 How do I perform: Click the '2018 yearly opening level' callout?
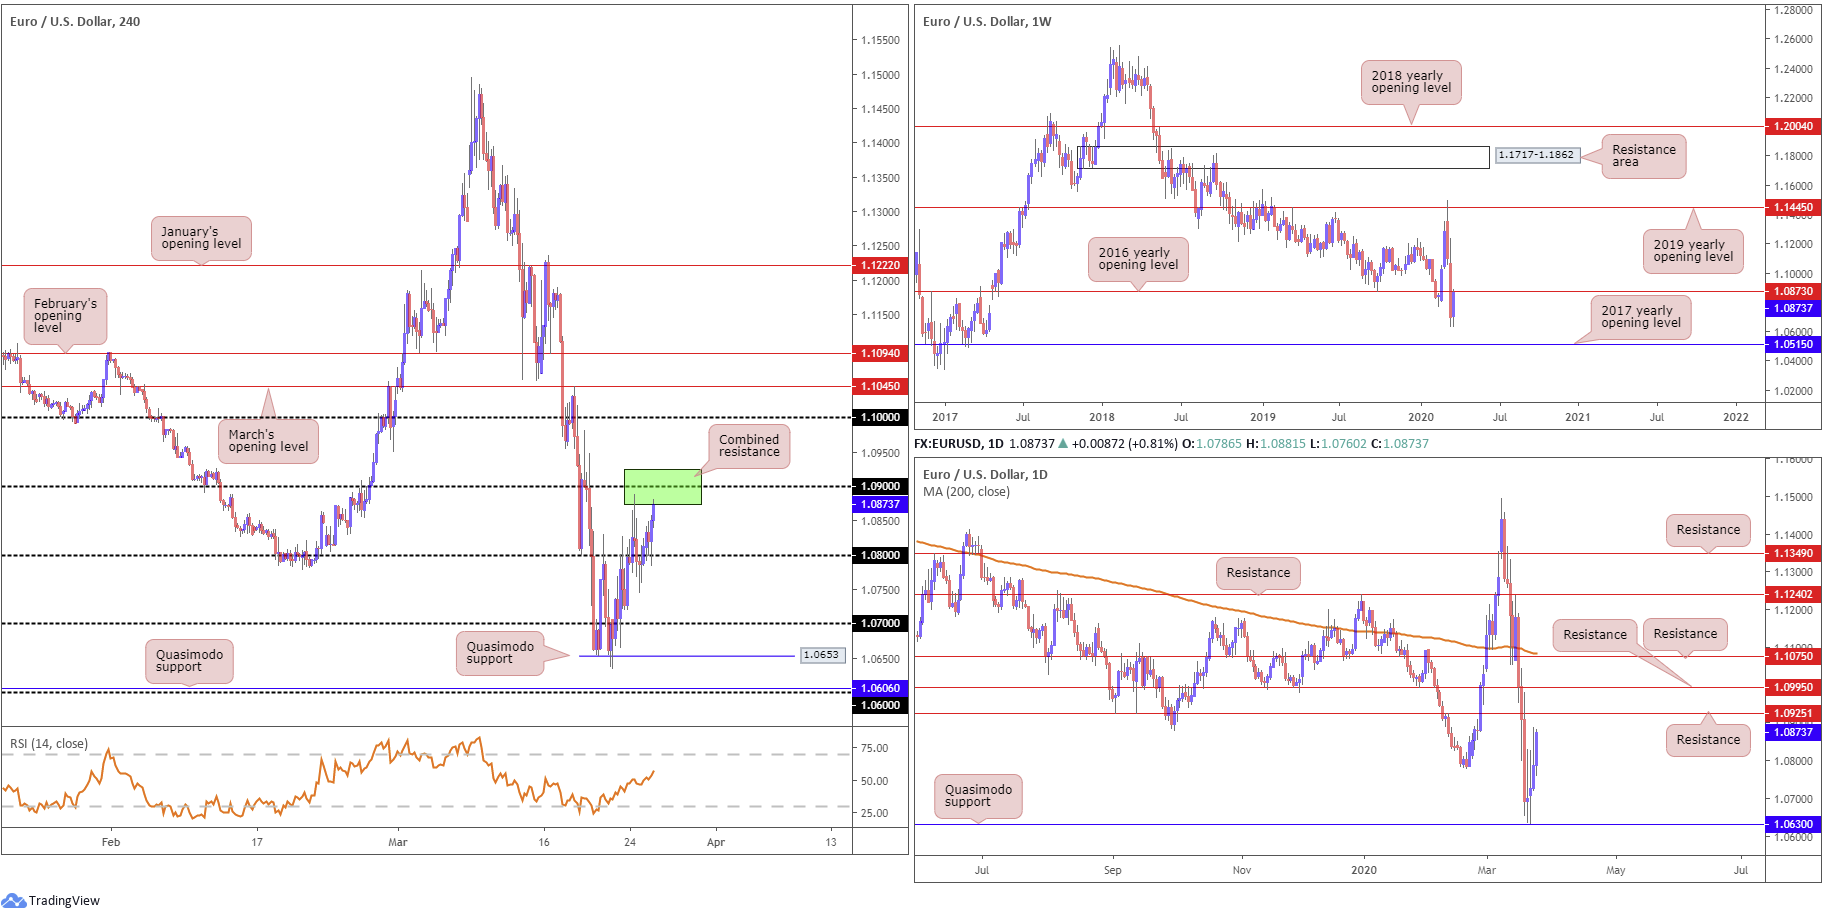point(1411,82)
